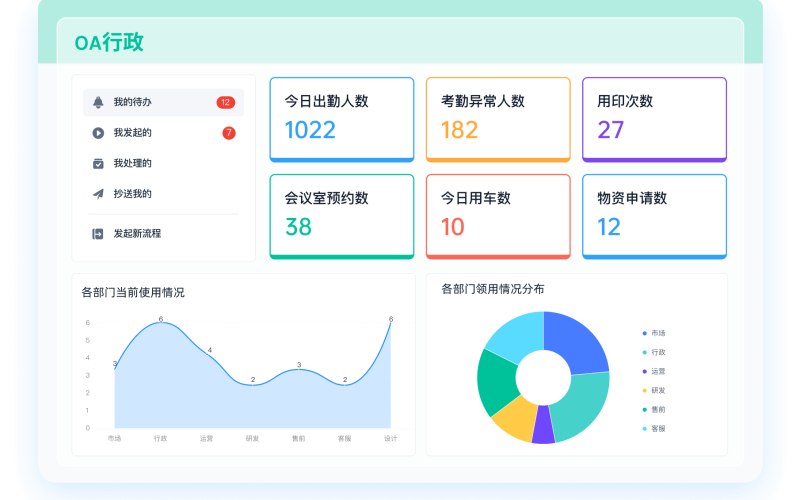This screenshot has height=500, width=800.
Task: Select the purple slice of the donut chart
Action: click(x=543, y=424)
